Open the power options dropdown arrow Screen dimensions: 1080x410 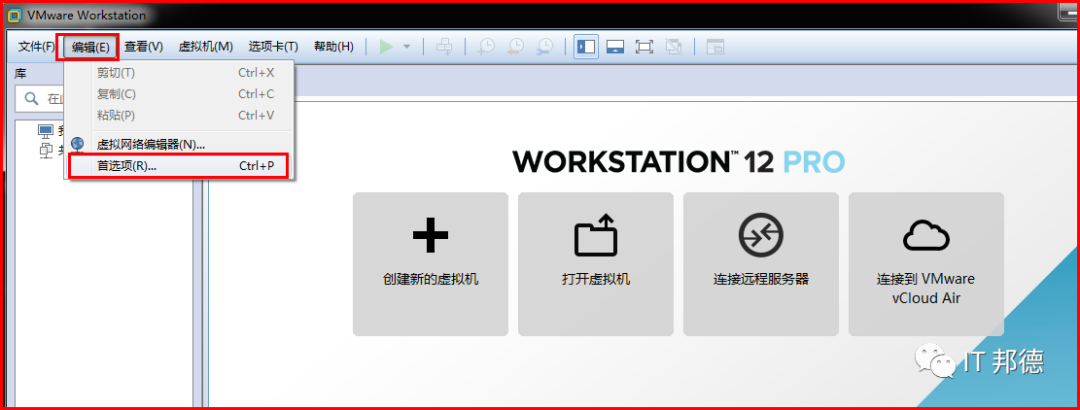click(x=406, y=47)
